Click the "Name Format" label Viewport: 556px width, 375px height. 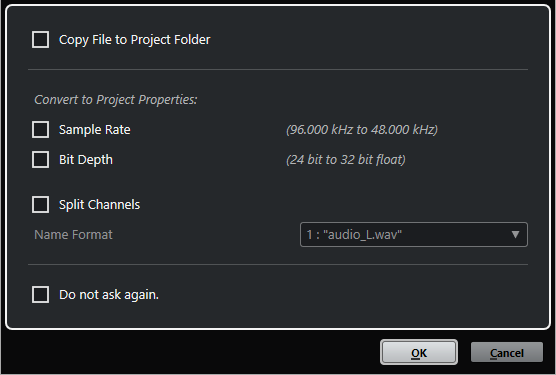(x=73, y=235)
